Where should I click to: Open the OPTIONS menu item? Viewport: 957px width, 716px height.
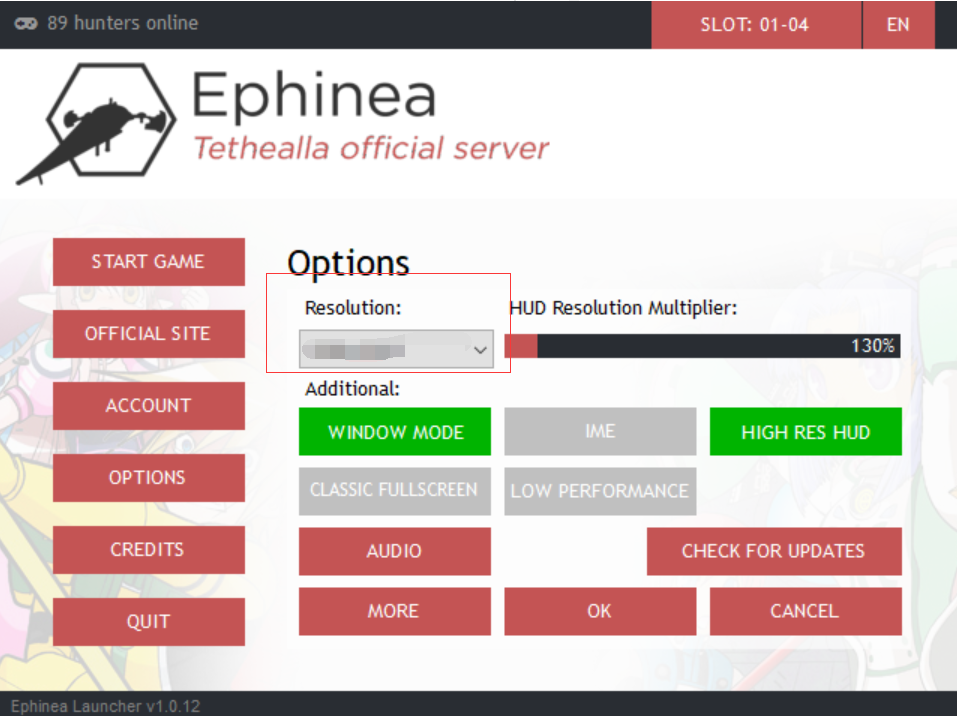pyautogui.click(x=148, y=478)
